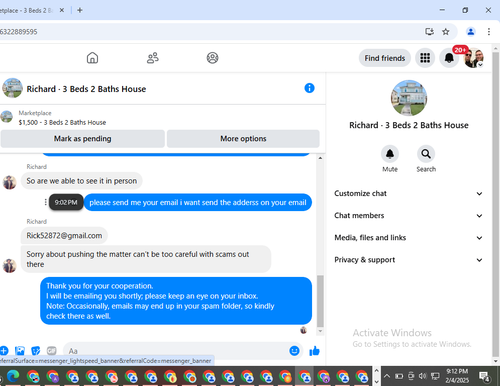Mute this conversation with the bell icon

(x=390, y=154)
